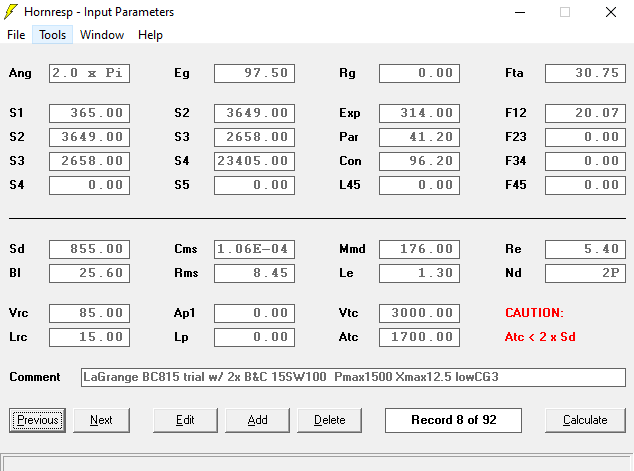Click the Bl field with 25.60
This screenshot has width=634, height=471.
pyautogui.click(x=89, y=273)
